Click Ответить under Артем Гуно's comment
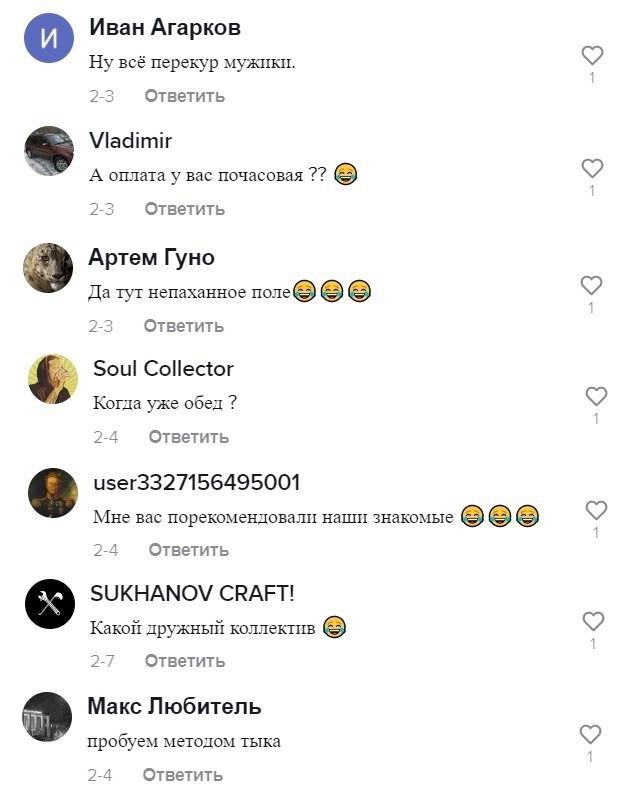 click(183, 326)
